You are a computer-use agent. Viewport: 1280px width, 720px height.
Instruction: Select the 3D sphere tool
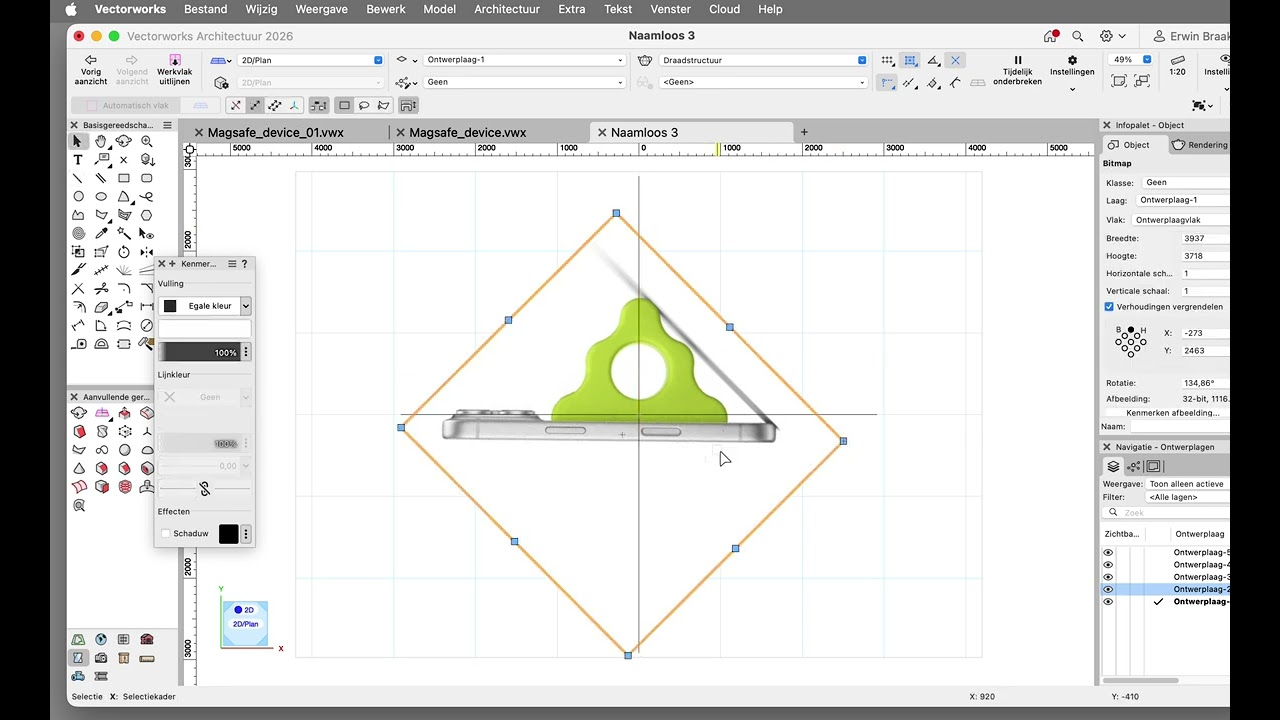124,450
